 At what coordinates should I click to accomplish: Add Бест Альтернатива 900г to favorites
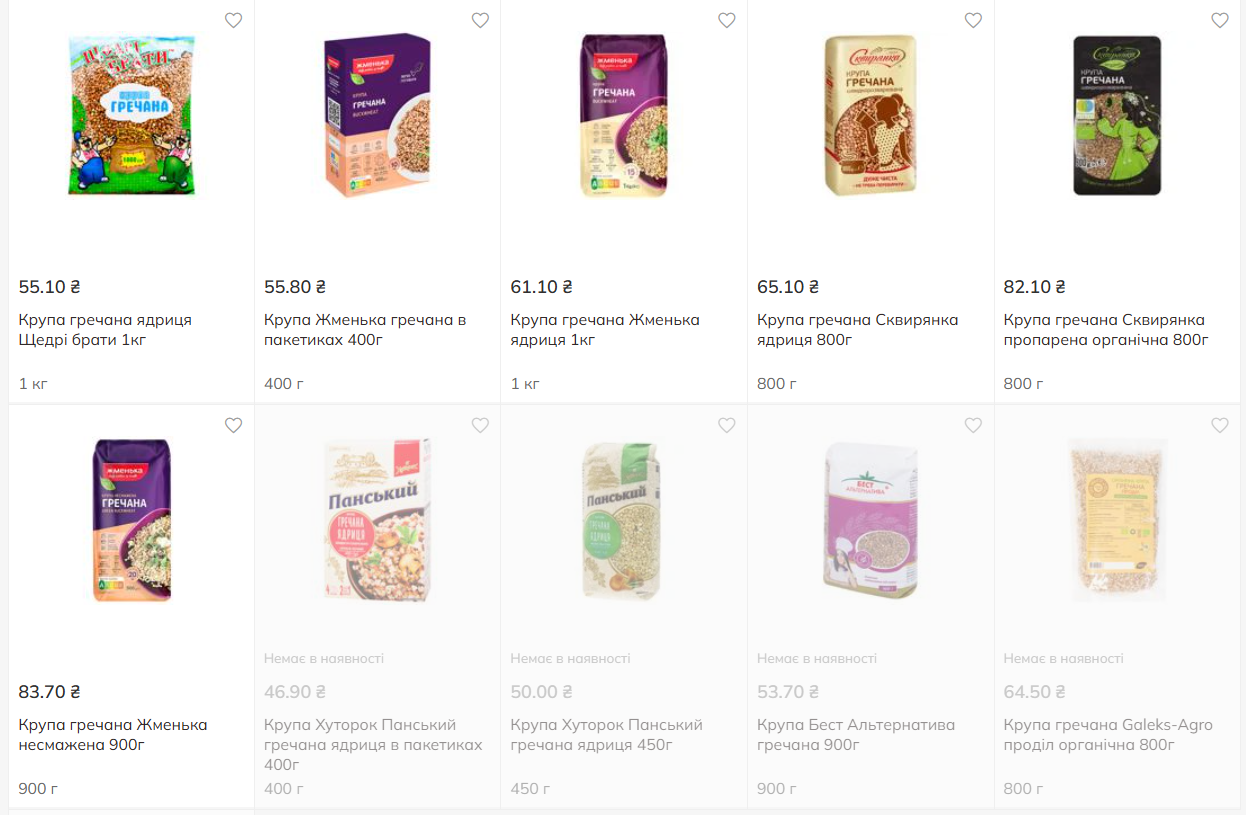pos(973,425)
